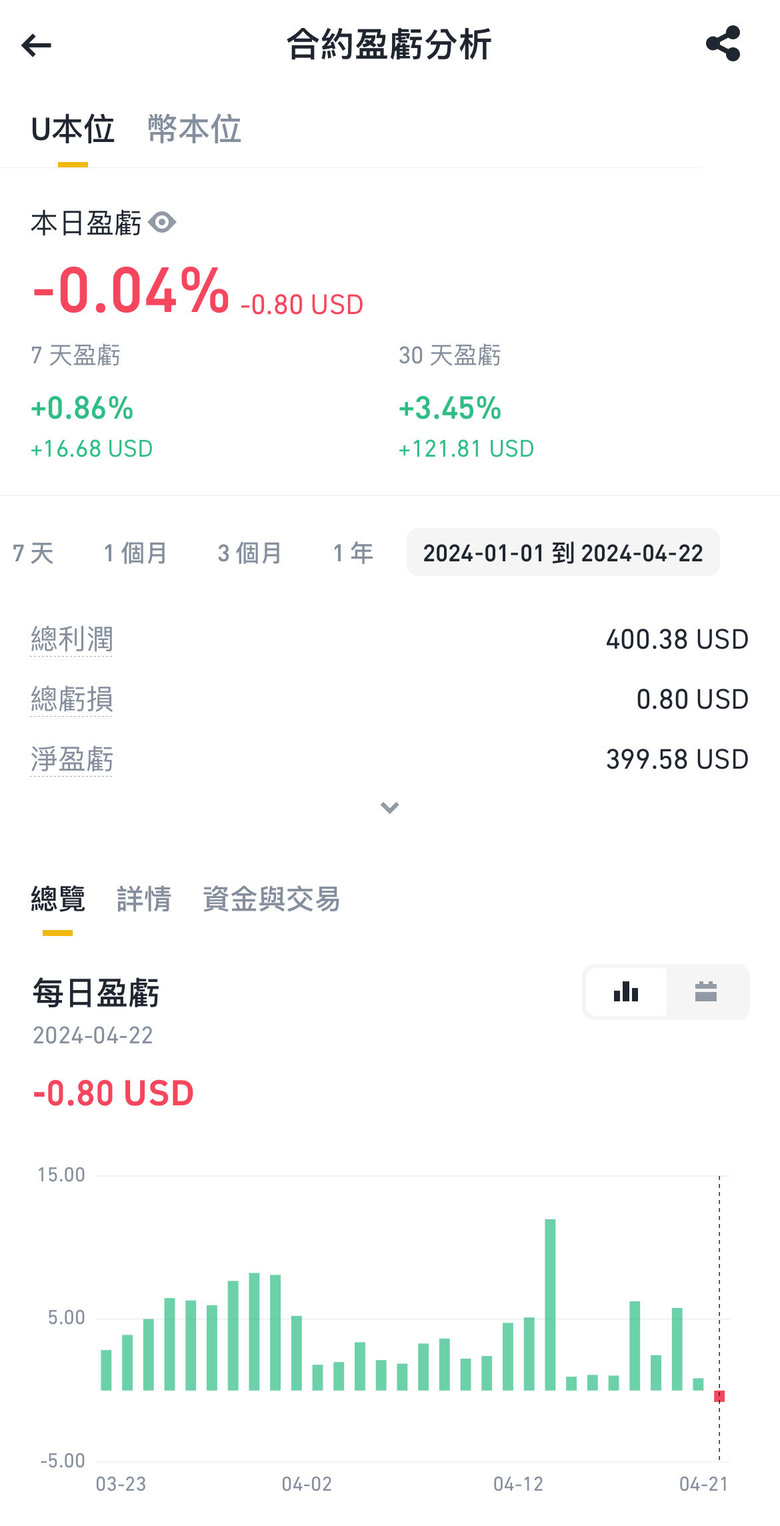Switch to calendar view icon

coord(706,992)
